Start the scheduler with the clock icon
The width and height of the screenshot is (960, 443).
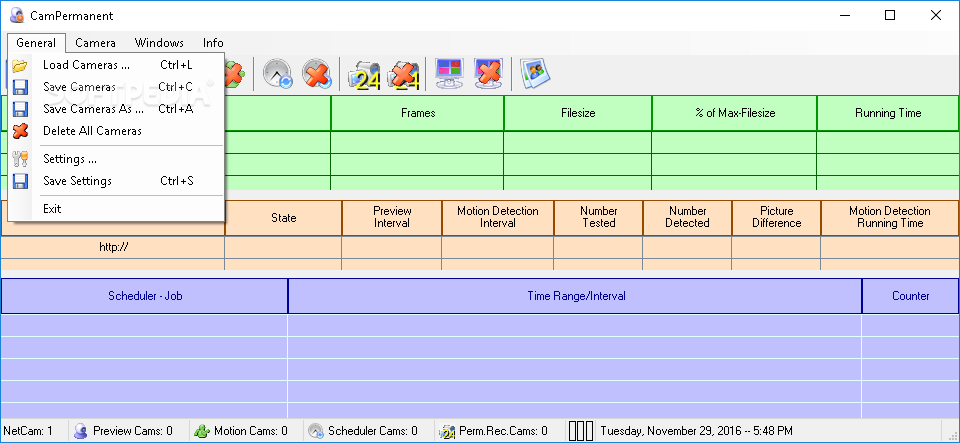point(278,74)
